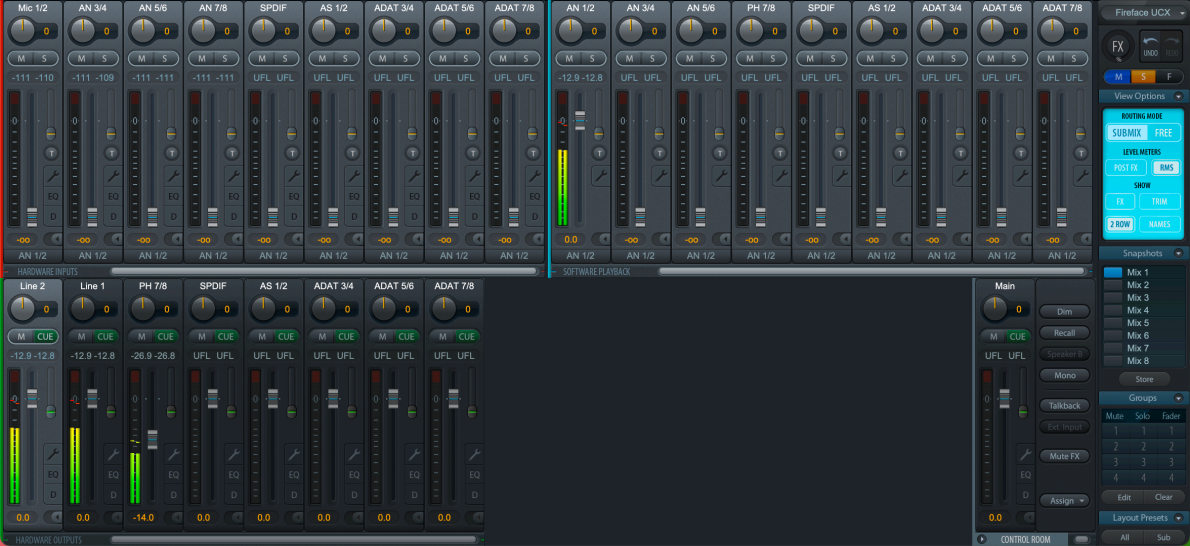Click global F (fader groups) master button
1190x546 pixels.
[x=1169, y=77]
